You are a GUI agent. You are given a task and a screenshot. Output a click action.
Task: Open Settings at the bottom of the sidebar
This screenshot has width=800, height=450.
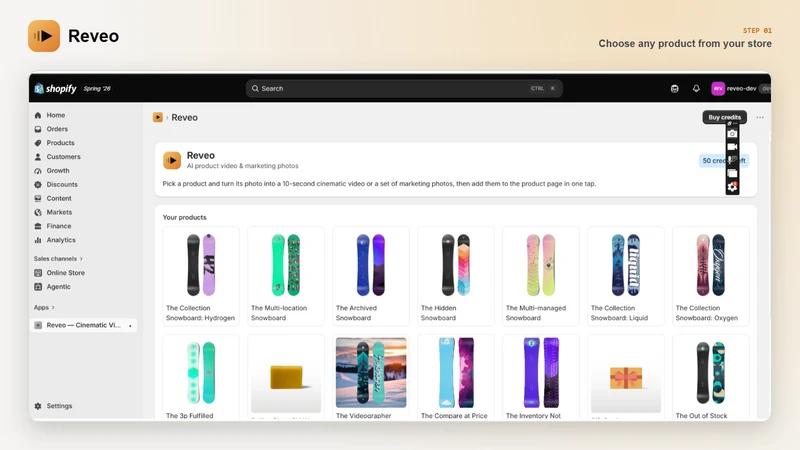[x=59, y=406]
